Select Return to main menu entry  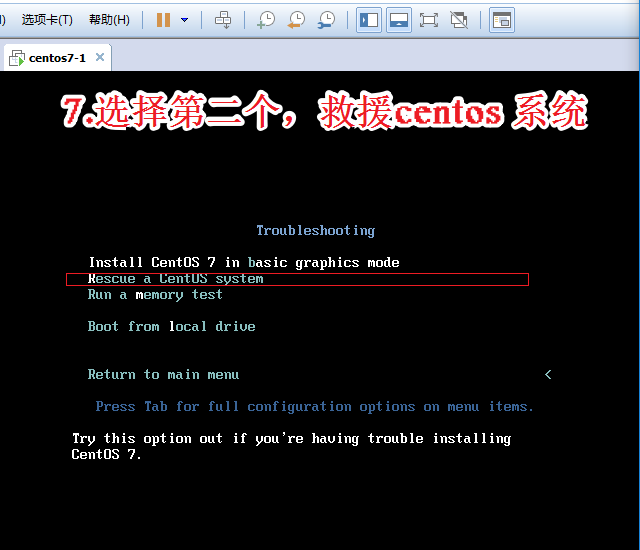pyautogui.click(x=163, y=375)
